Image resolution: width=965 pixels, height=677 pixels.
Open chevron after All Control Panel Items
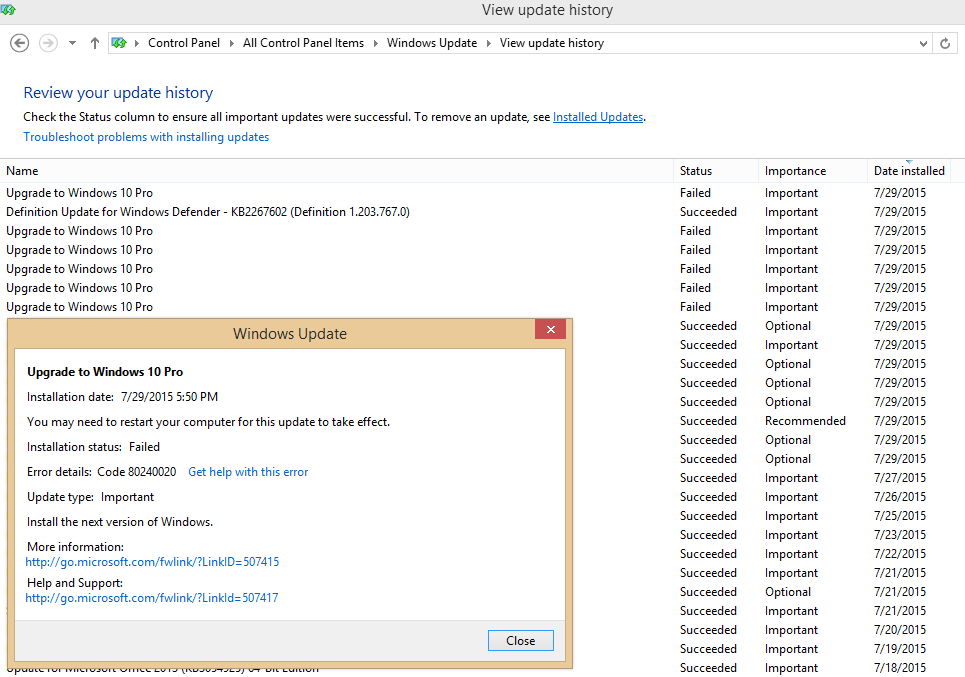click(x=375, y=43)
